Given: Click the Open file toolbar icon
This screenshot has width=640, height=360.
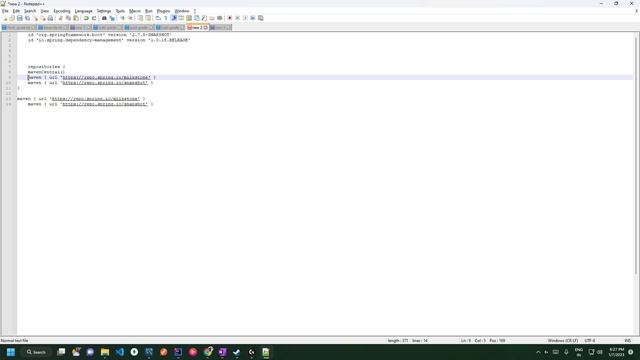Looking at the screenshot, I should click(12, 18).
